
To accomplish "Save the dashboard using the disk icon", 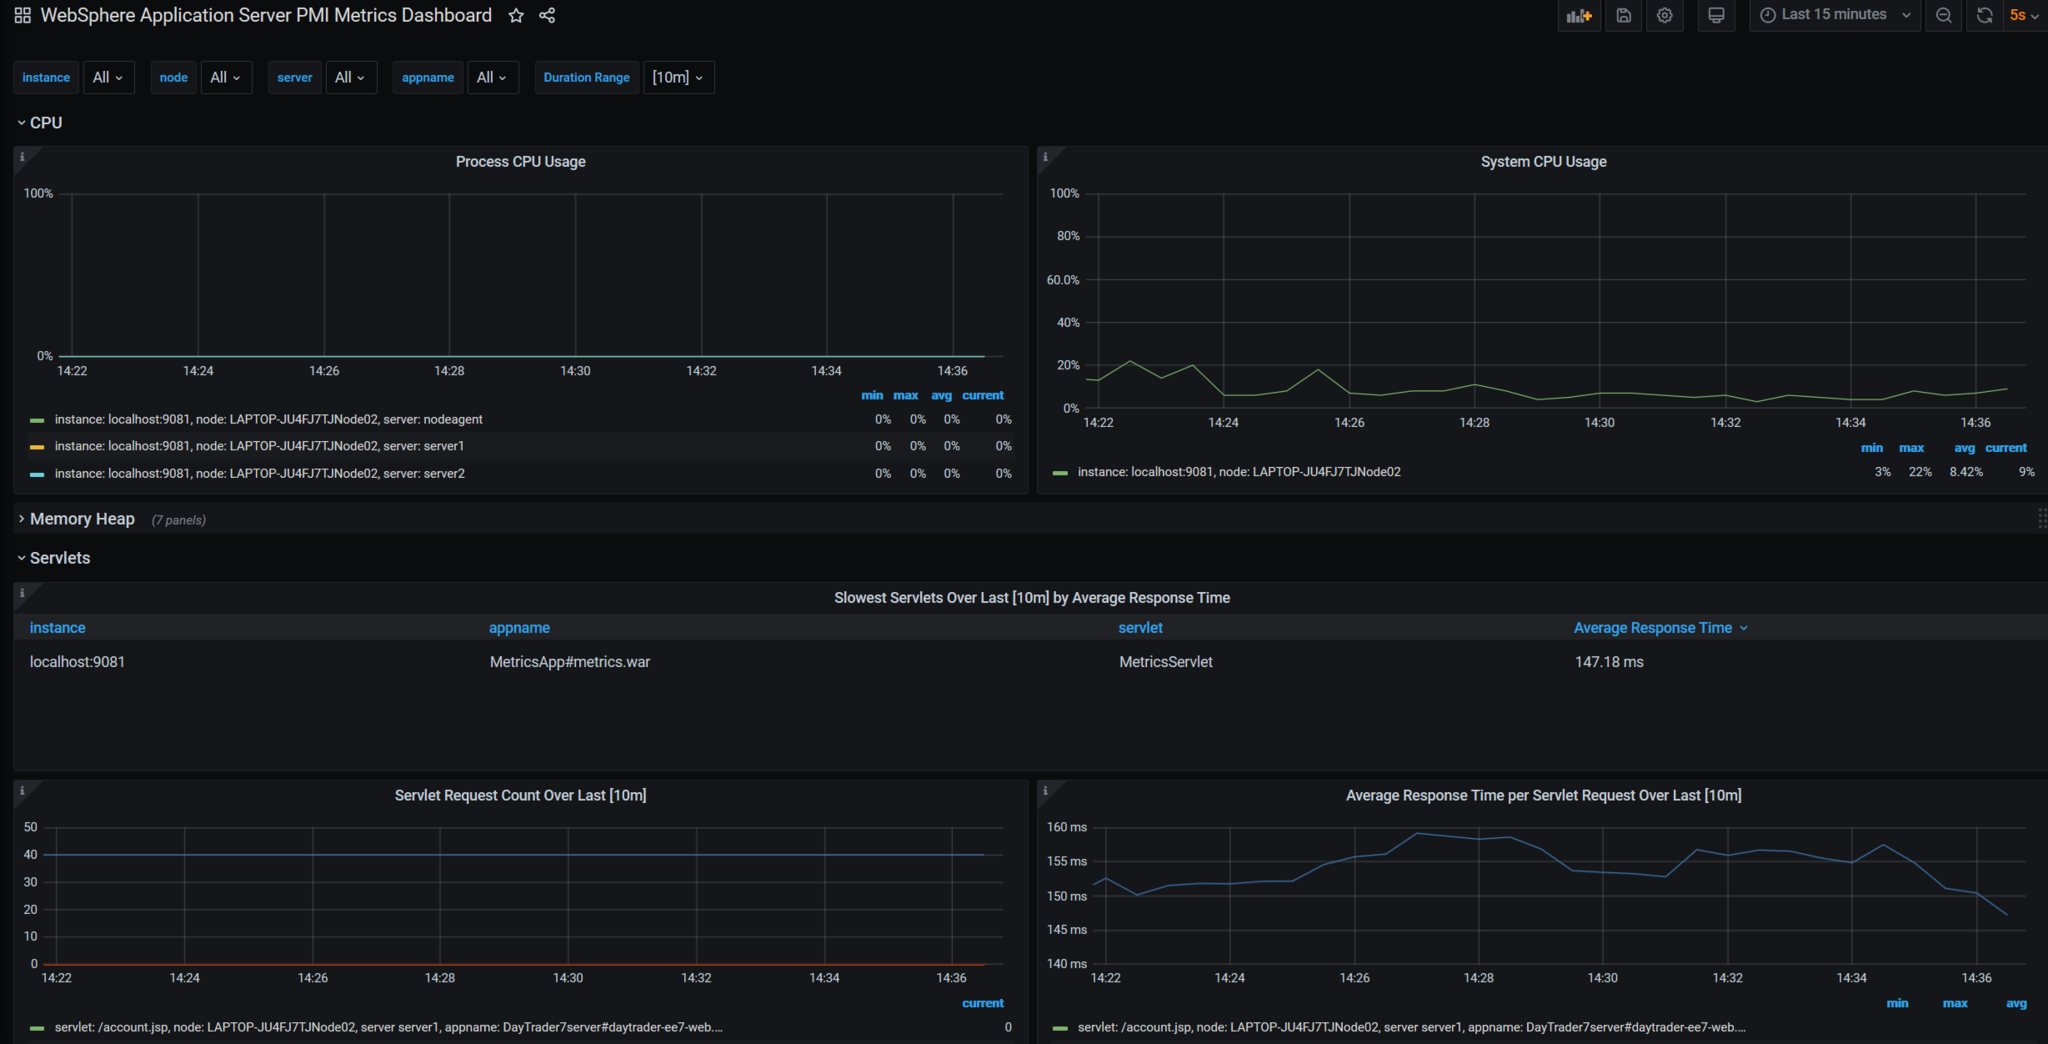I will [x=1623, y=15].
